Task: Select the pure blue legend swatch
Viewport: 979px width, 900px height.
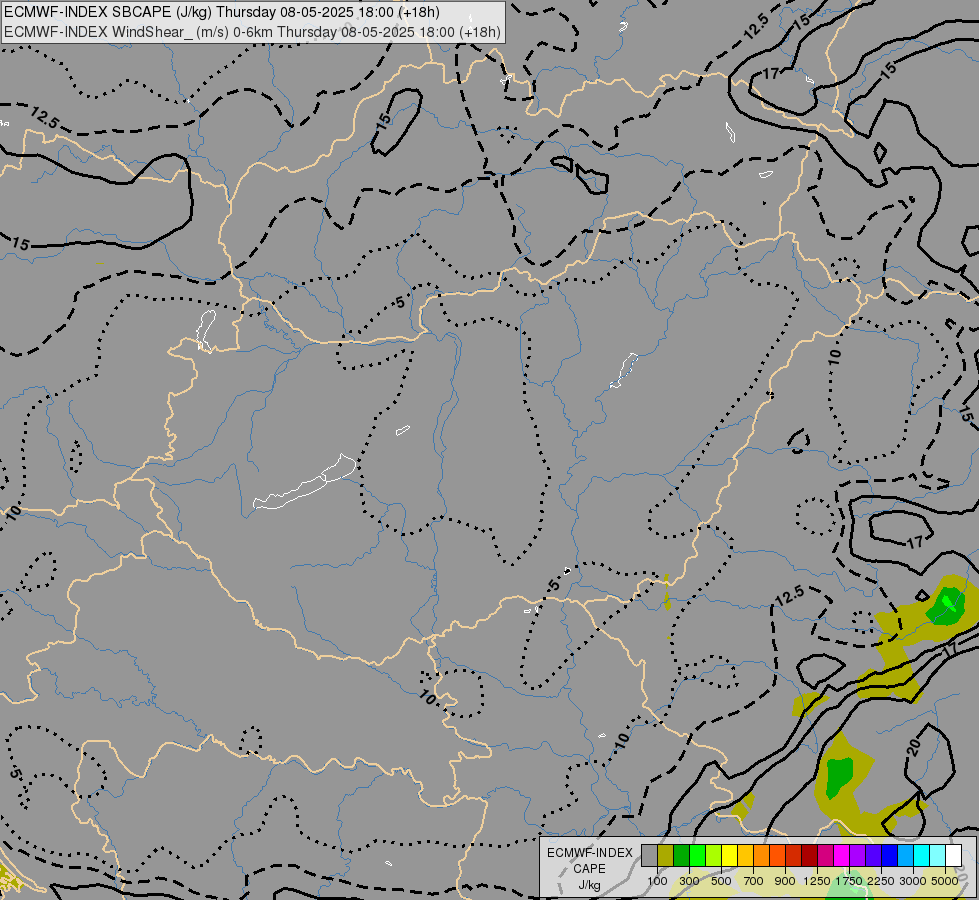Action: tap(889, 855)
